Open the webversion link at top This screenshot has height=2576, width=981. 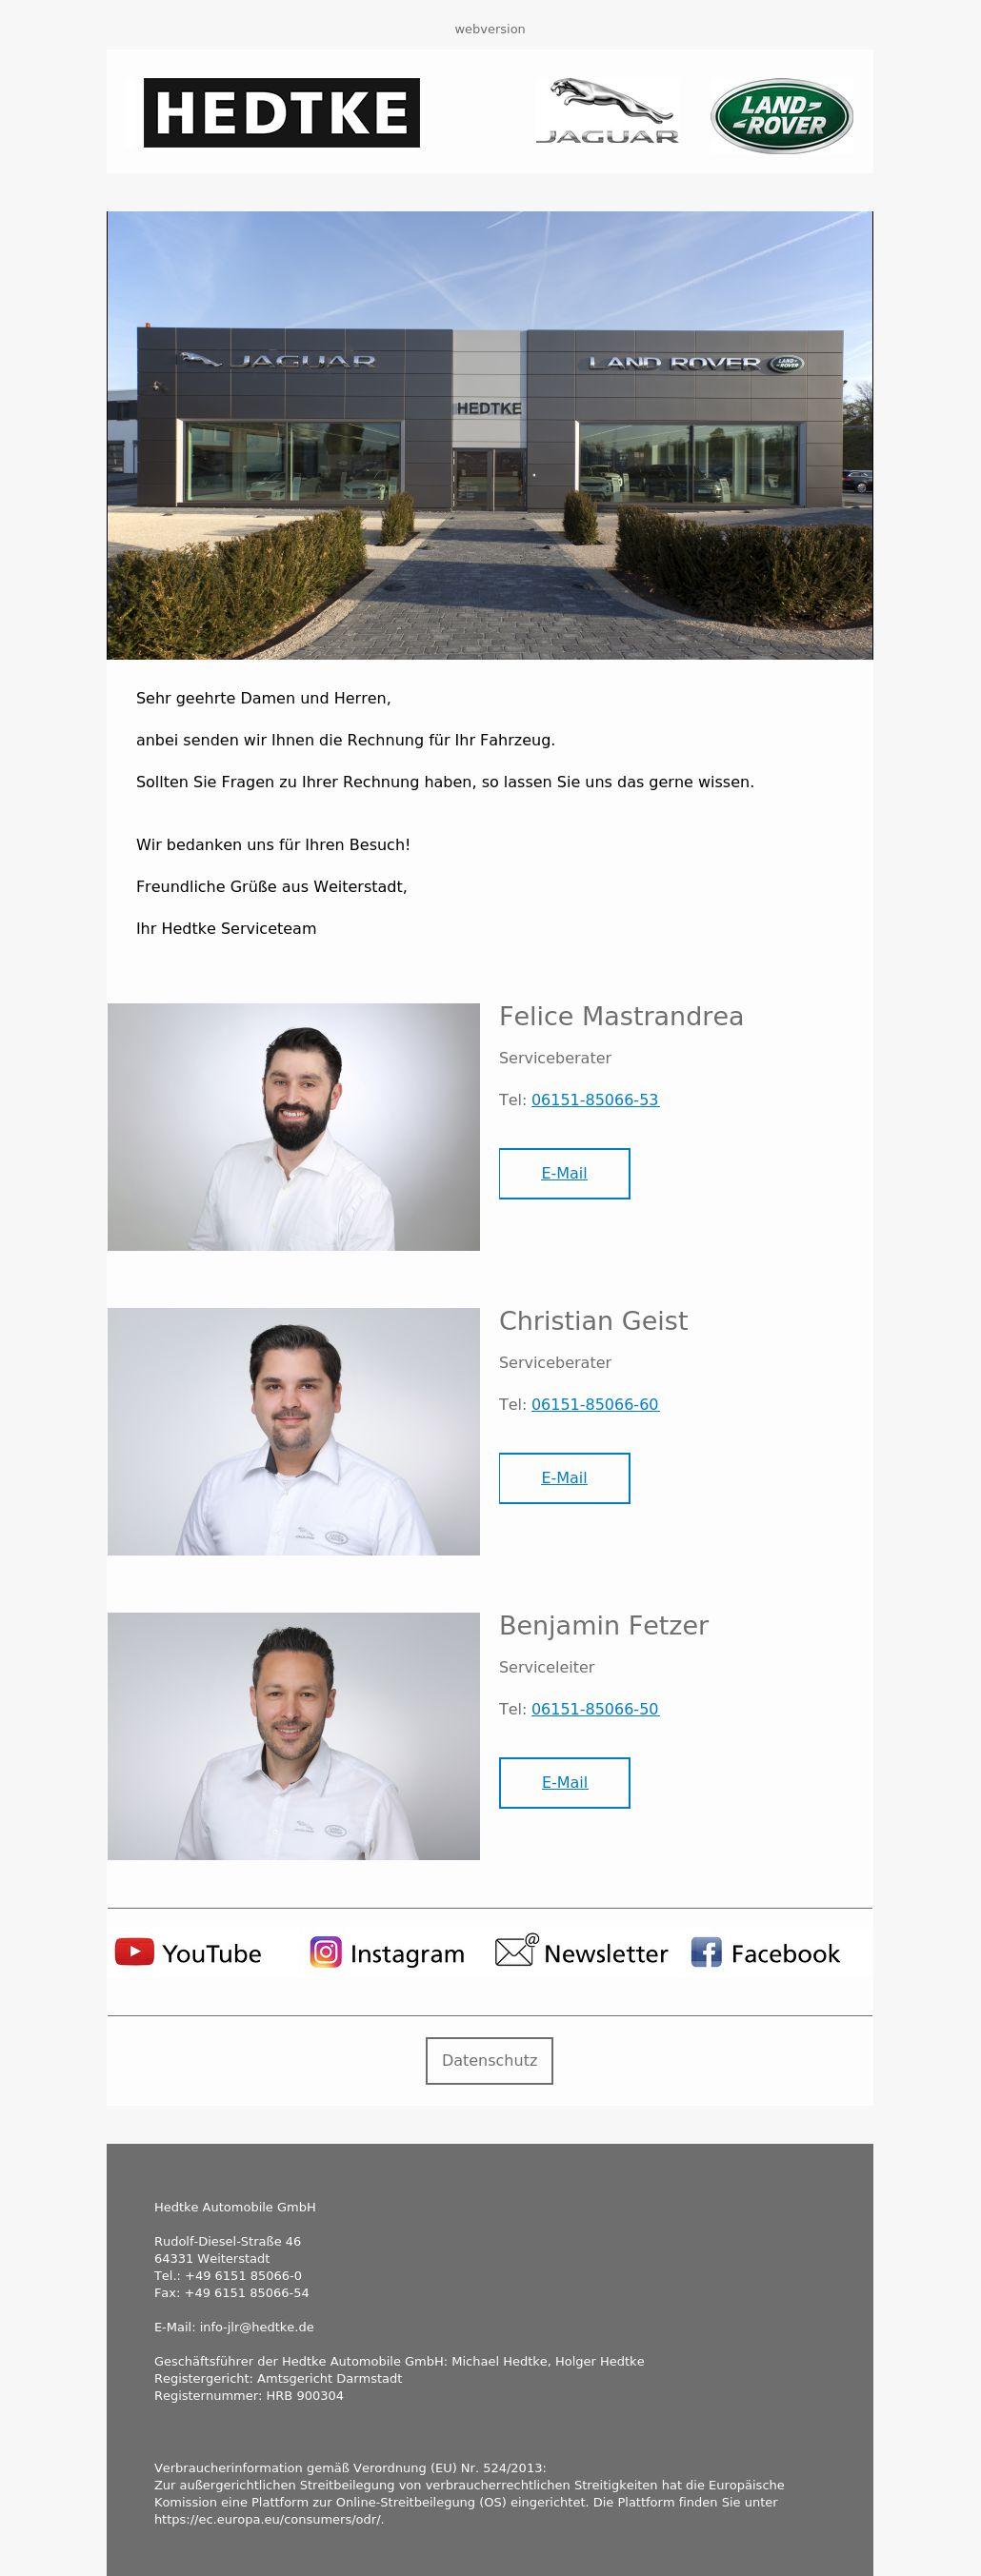(489, 29)
